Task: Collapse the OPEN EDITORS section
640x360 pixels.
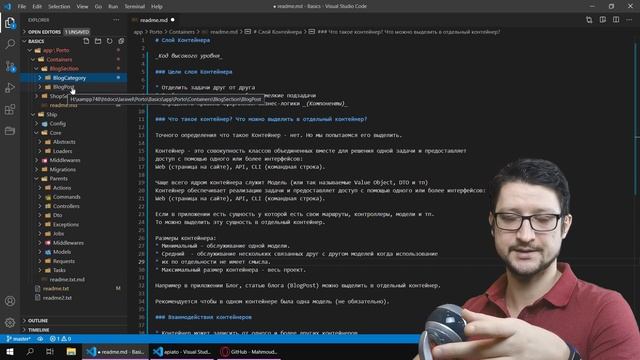Action: point(24,32)
